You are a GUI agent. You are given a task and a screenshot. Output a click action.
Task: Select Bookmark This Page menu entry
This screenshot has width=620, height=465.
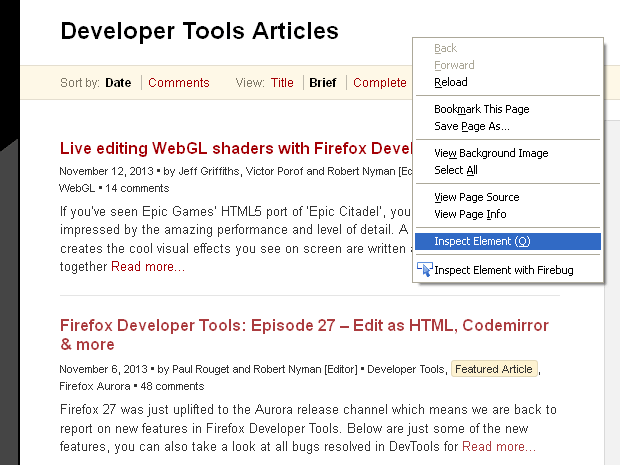[508, 109]
